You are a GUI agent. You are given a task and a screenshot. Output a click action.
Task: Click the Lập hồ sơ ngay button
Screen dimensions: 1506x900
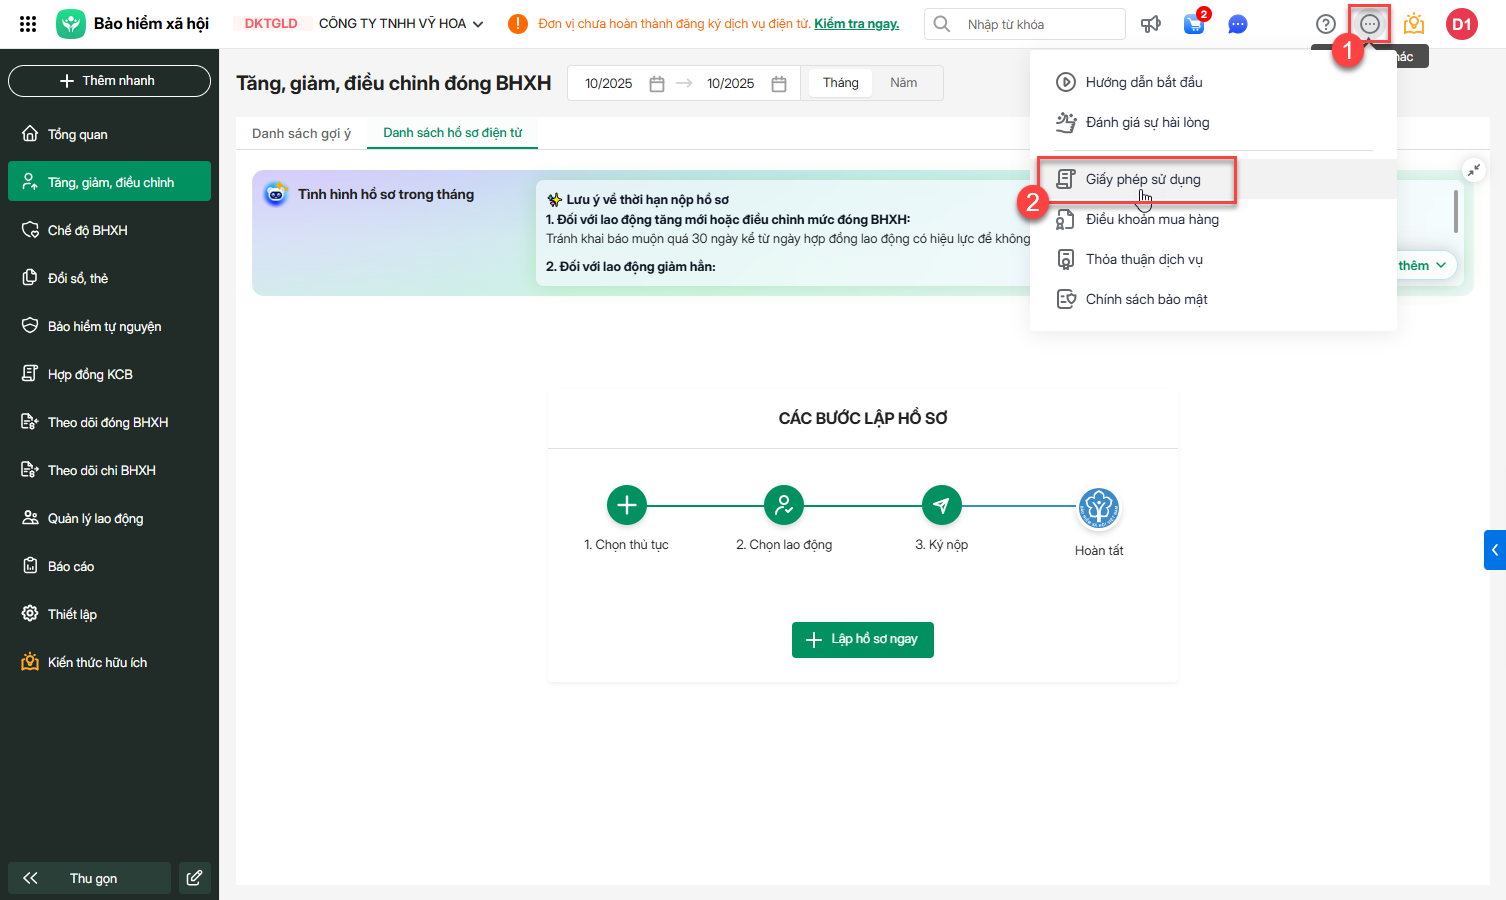[862, 640]
